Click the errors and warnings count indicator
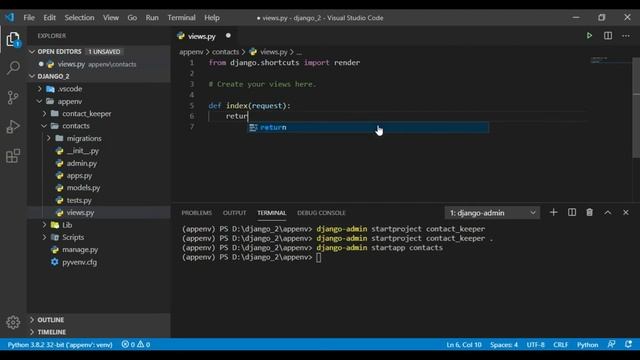The height and width of the screenshot is (360, 640). click(x=136, y=344)
